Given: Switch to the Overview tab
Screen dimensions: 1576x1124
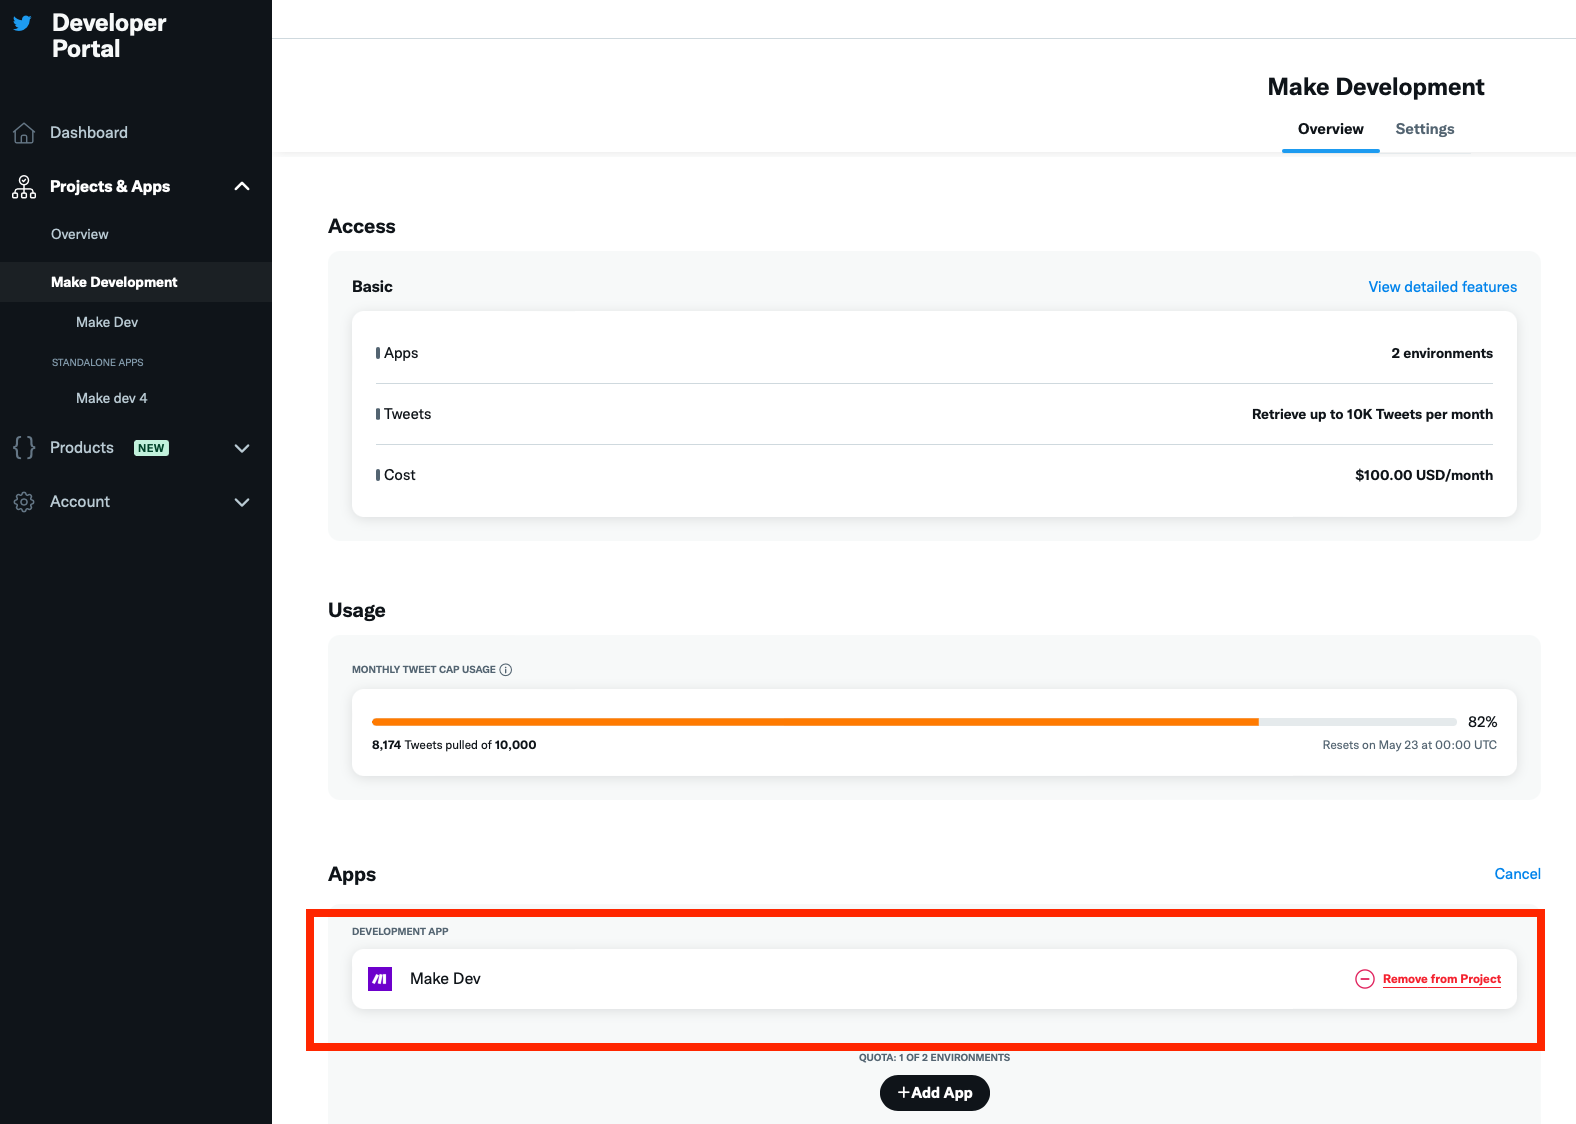Looking at the screenshot, I should click(1331, 129).
